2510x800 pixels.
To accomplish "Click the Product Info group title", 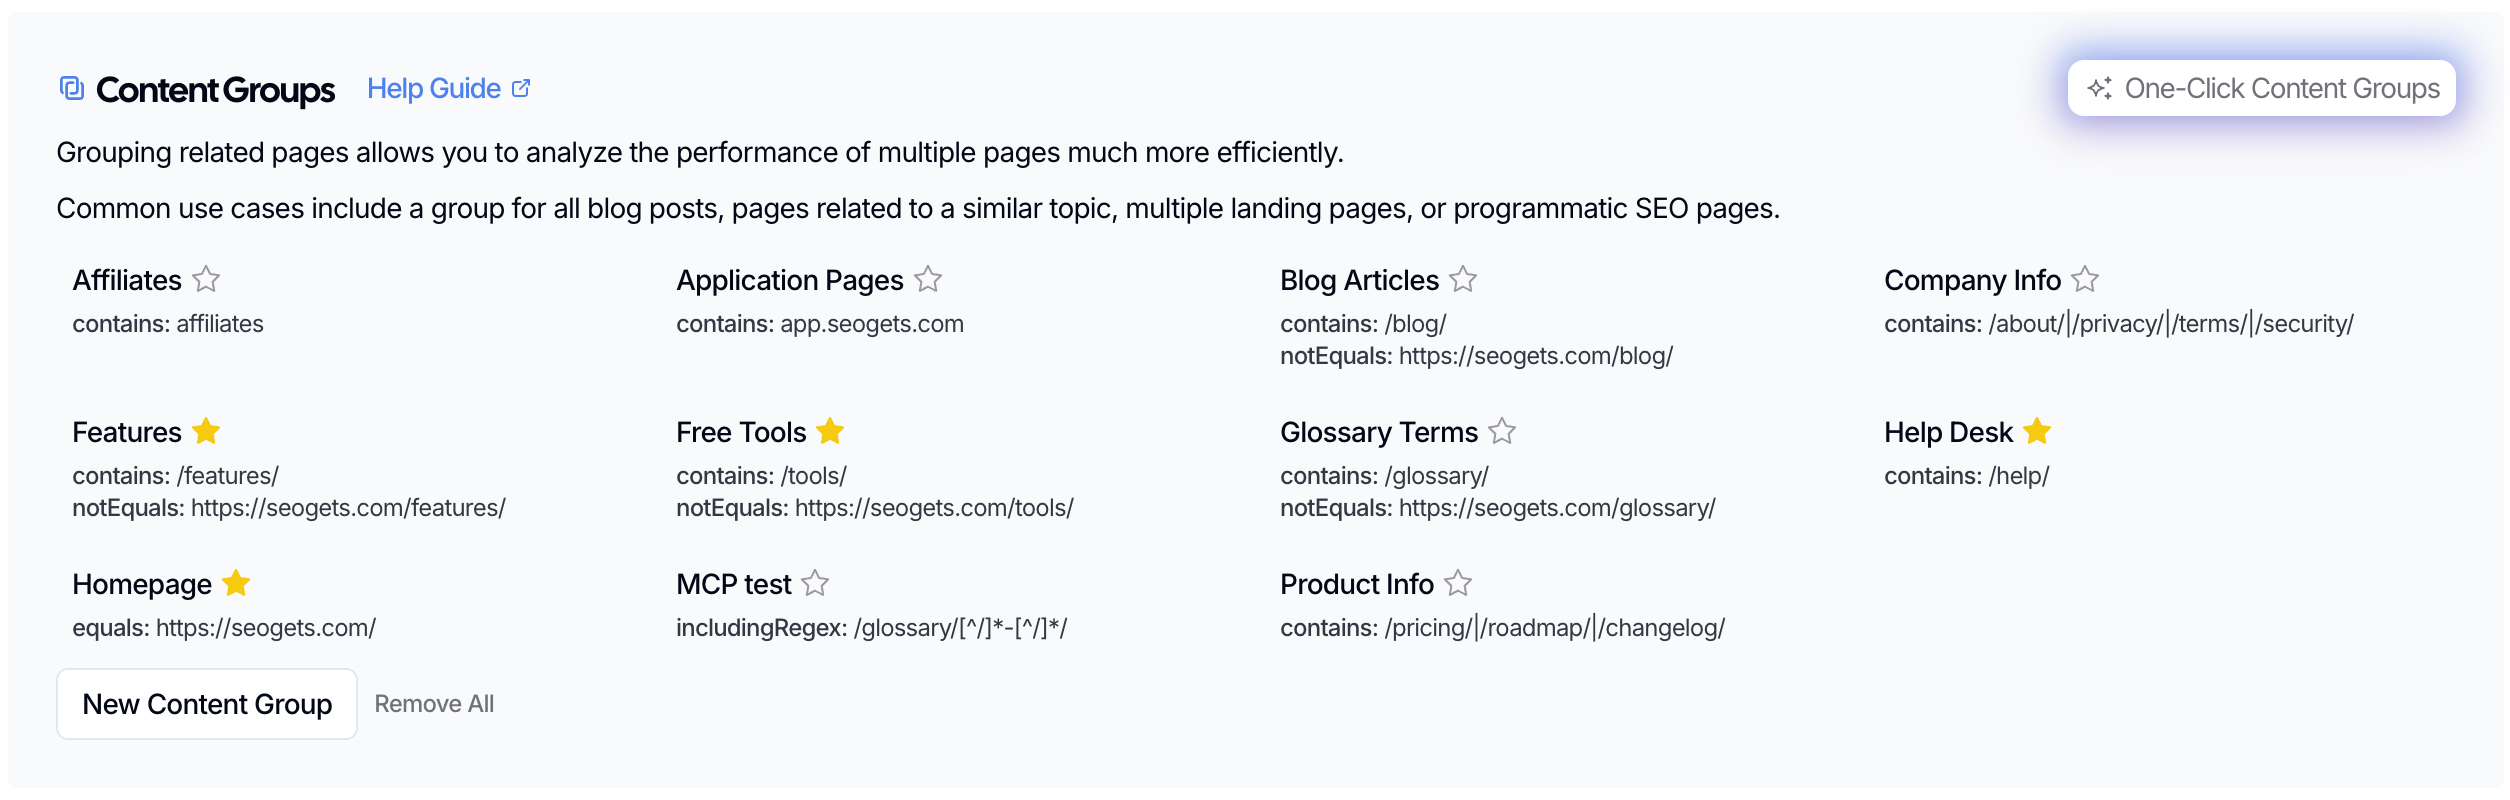I will [1356, 585].
